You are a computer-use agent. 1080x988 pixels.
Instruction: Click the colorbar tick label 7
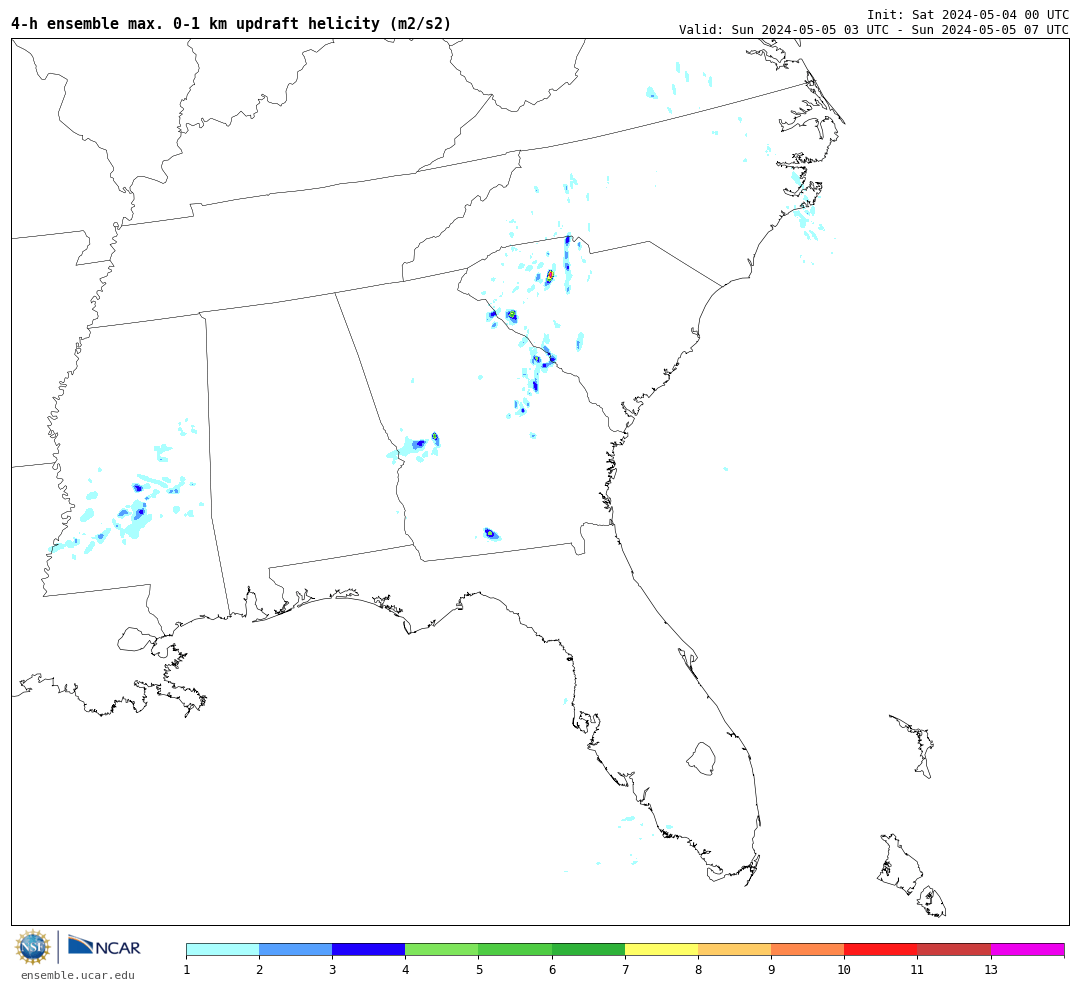(625, 969)
